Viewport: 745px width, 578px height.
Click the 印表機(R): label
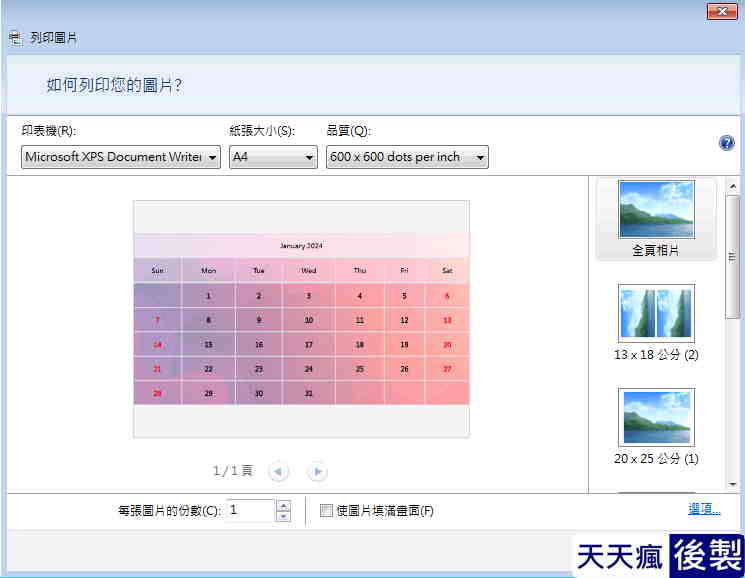pyautogui.click(x=48, y=131)
